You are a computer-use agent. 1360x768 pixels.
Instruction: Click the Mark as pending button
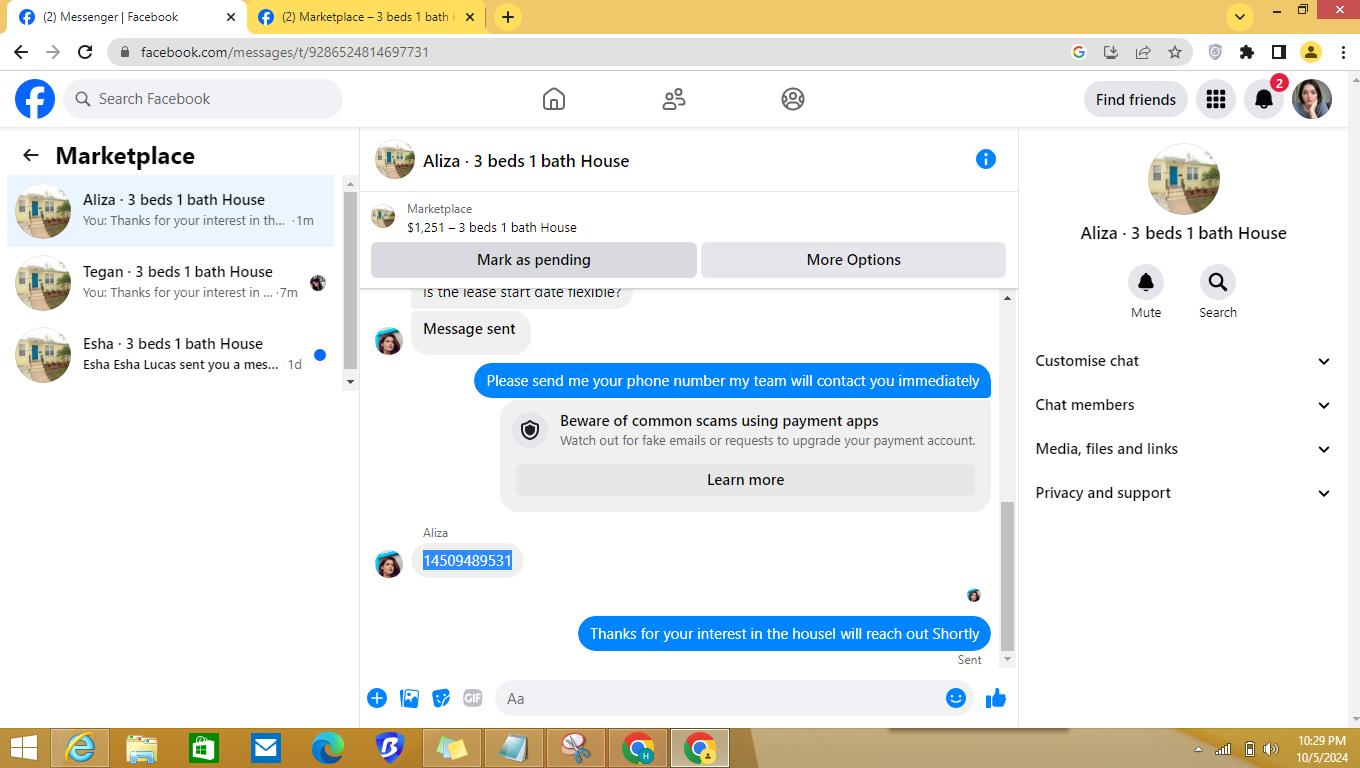point(534,260)
